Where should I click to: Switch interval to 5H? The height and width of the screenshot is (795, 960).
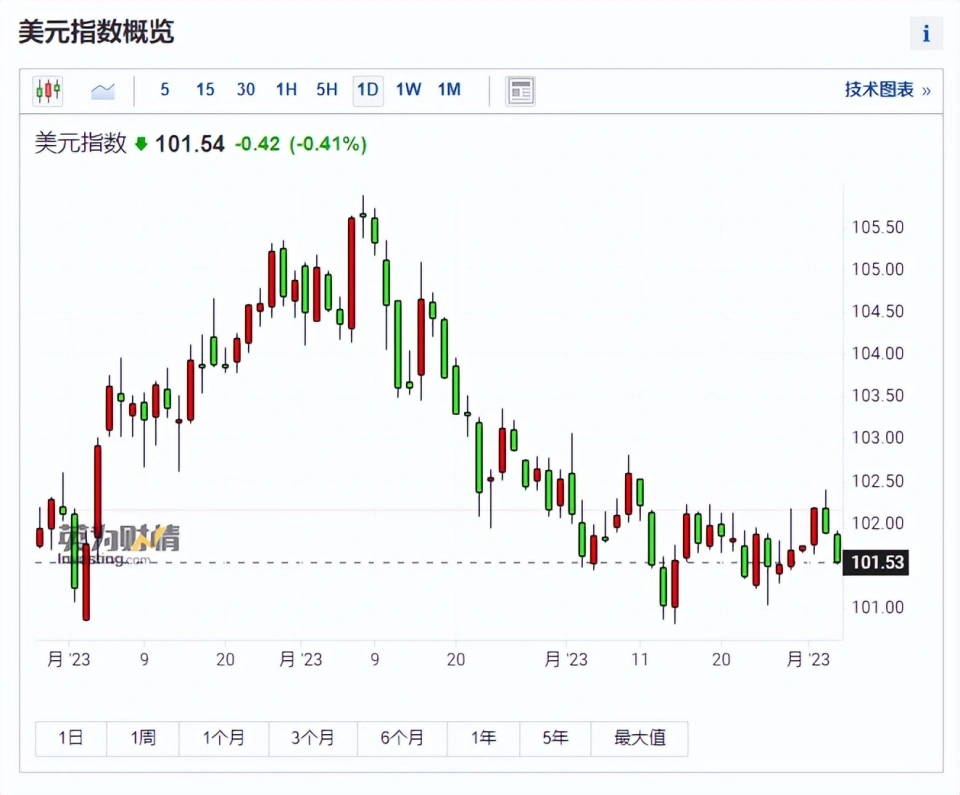[x=327, y=90]
